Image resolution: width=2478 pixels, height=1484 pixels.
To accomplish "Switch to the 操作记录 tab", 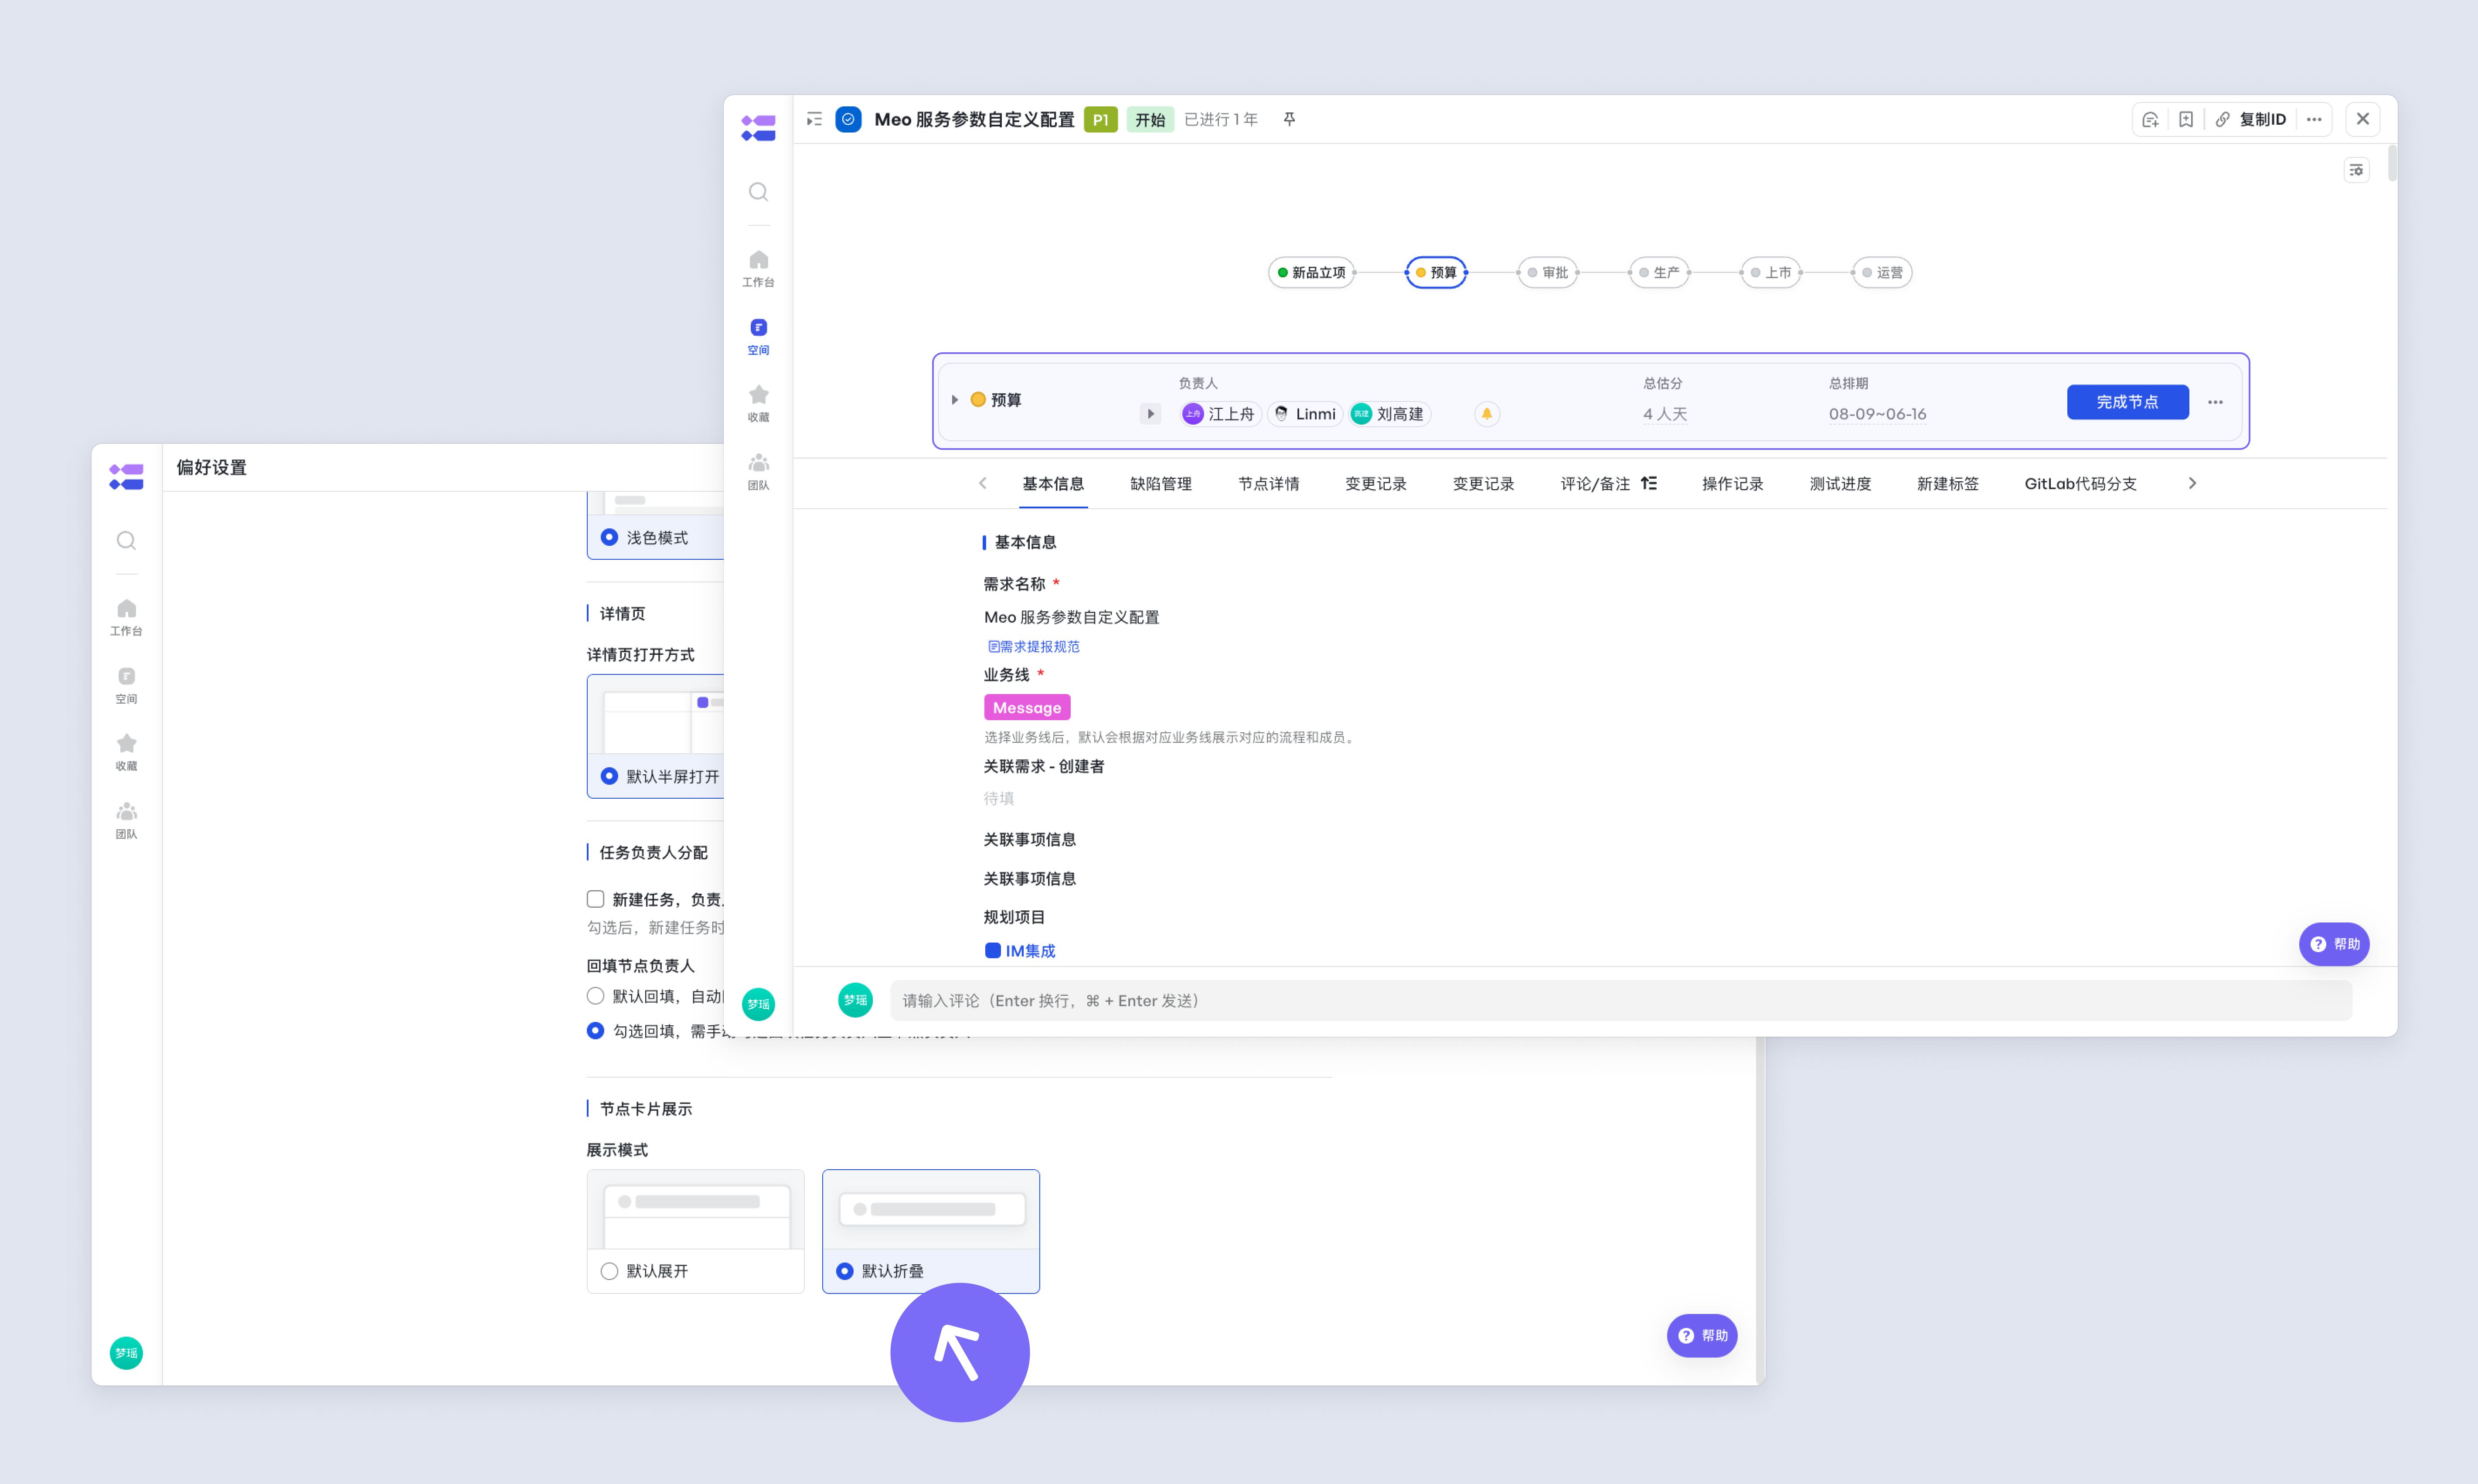I will [1733, 483].
